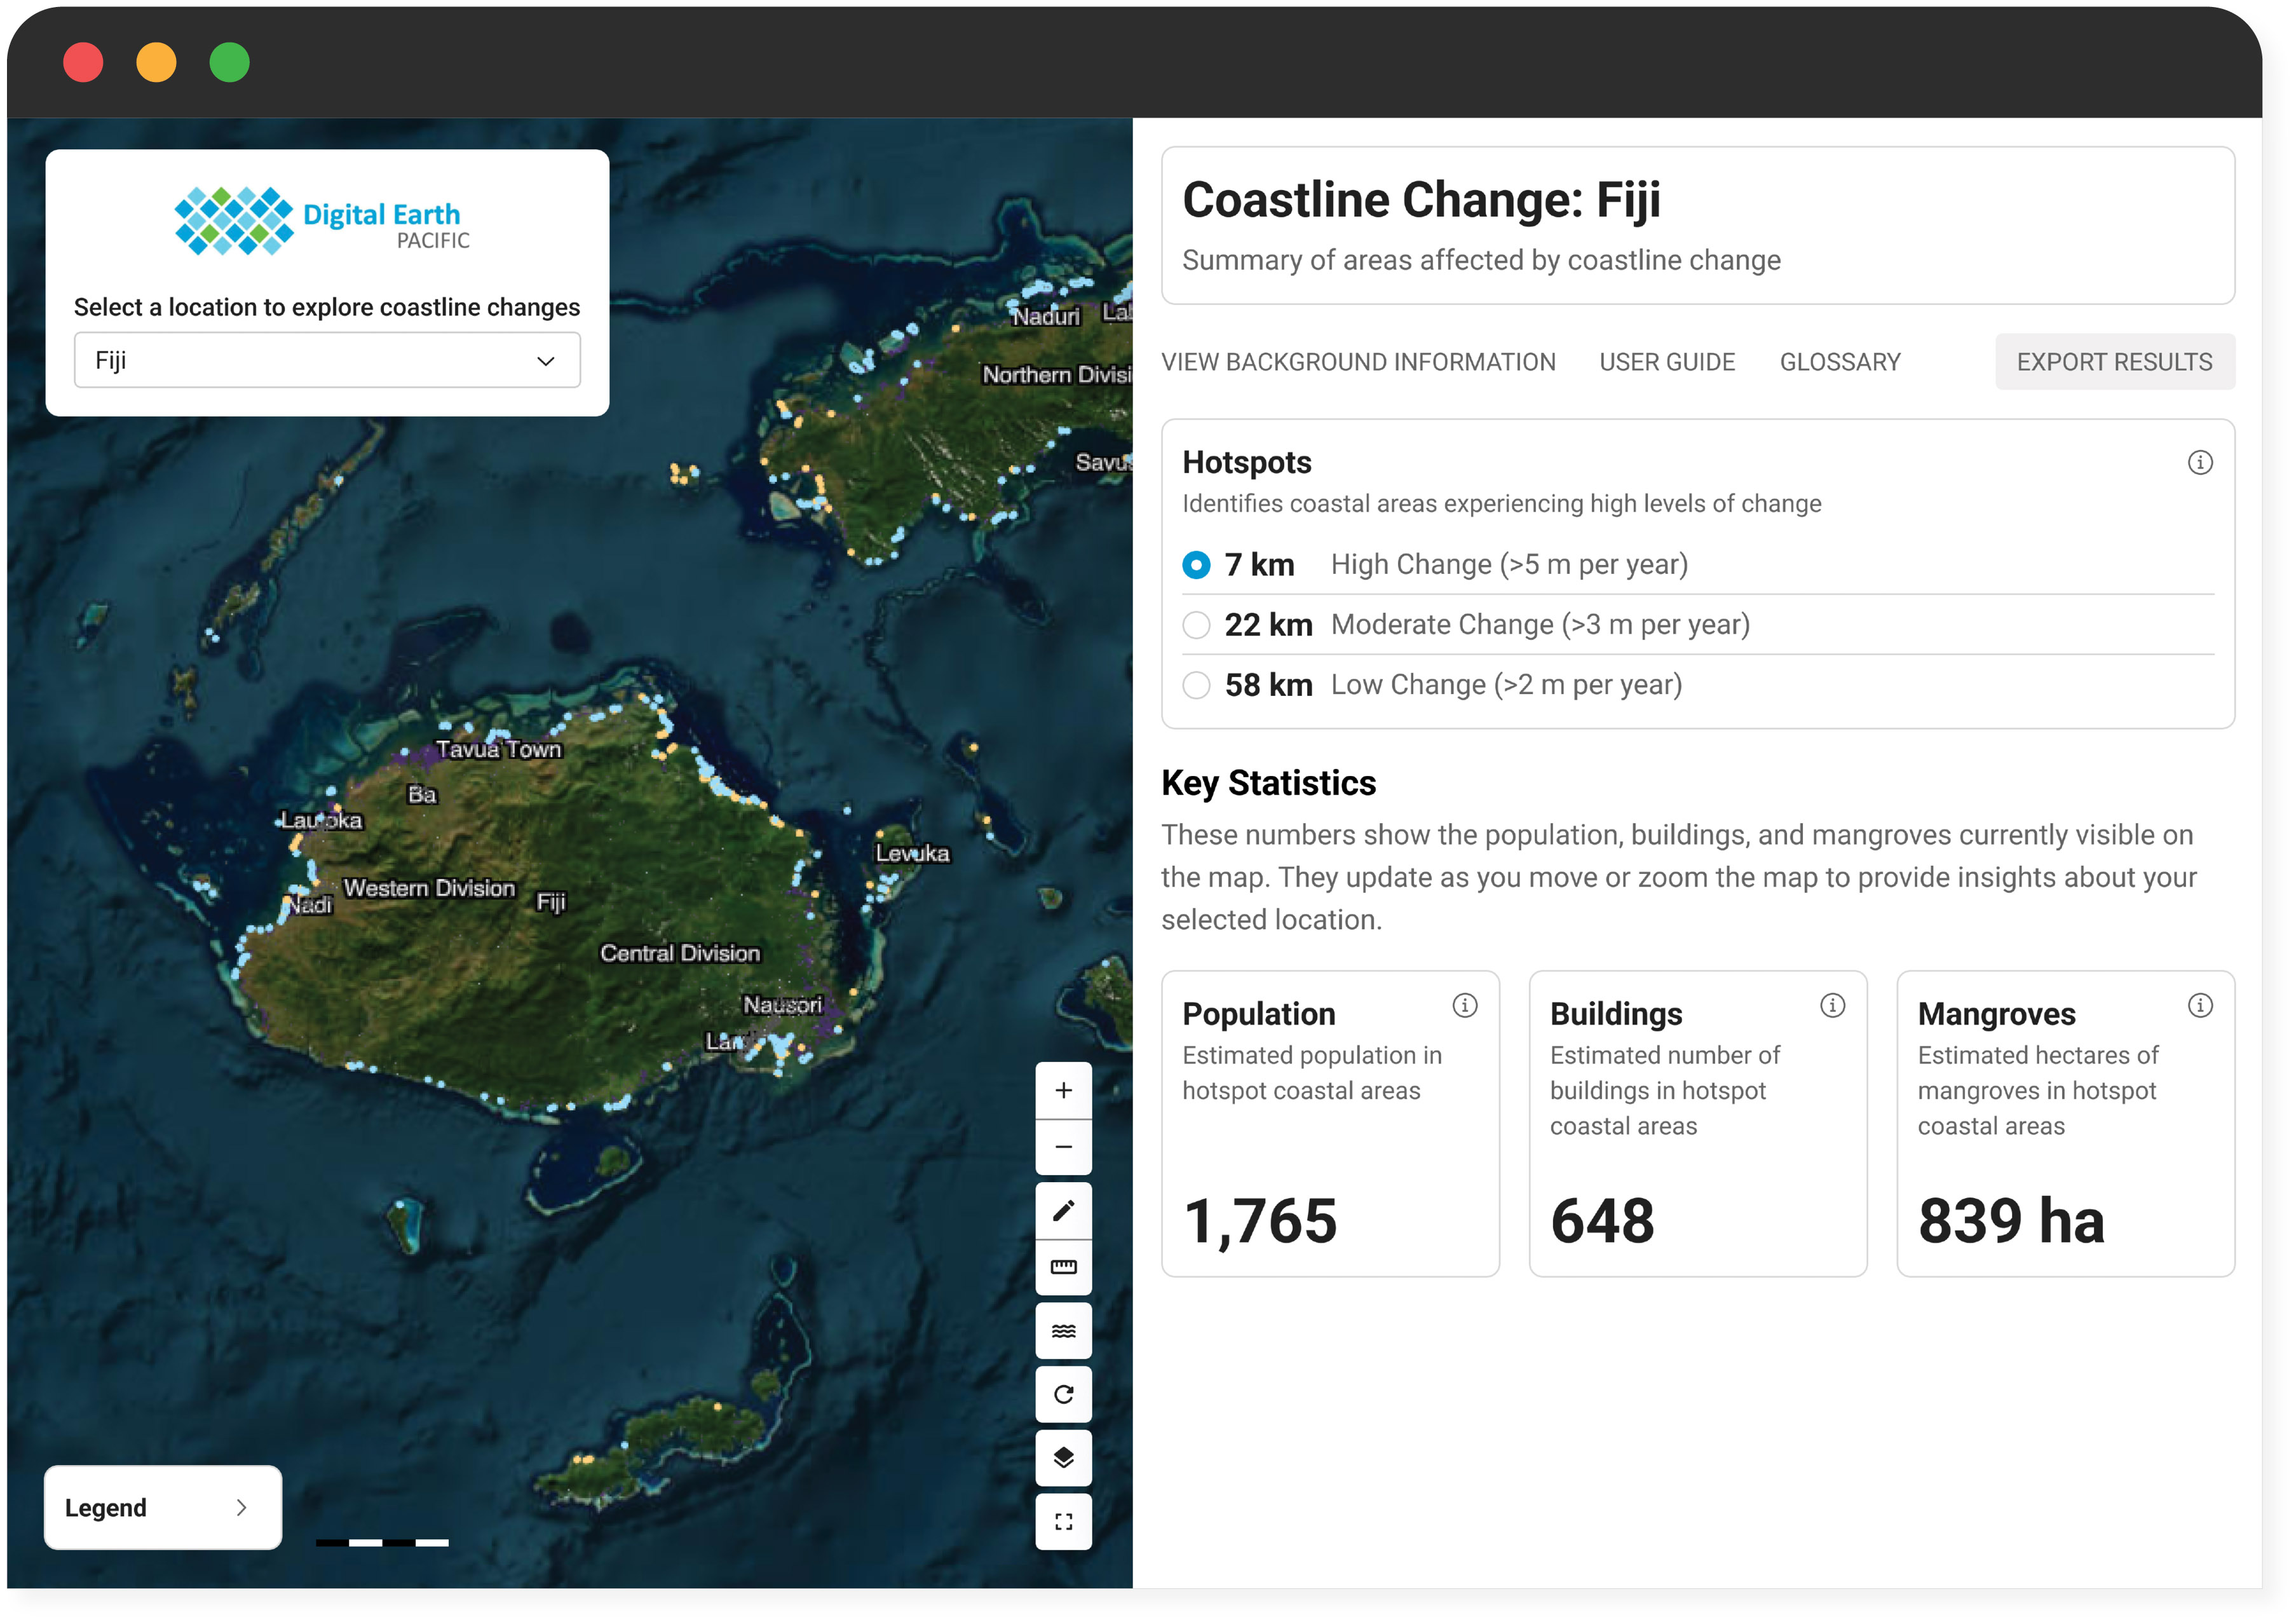The width and height of the screenshot is (2296, 1622).
Task: Toggle the waves coastline layer icon
Action: (1063, 1331)
